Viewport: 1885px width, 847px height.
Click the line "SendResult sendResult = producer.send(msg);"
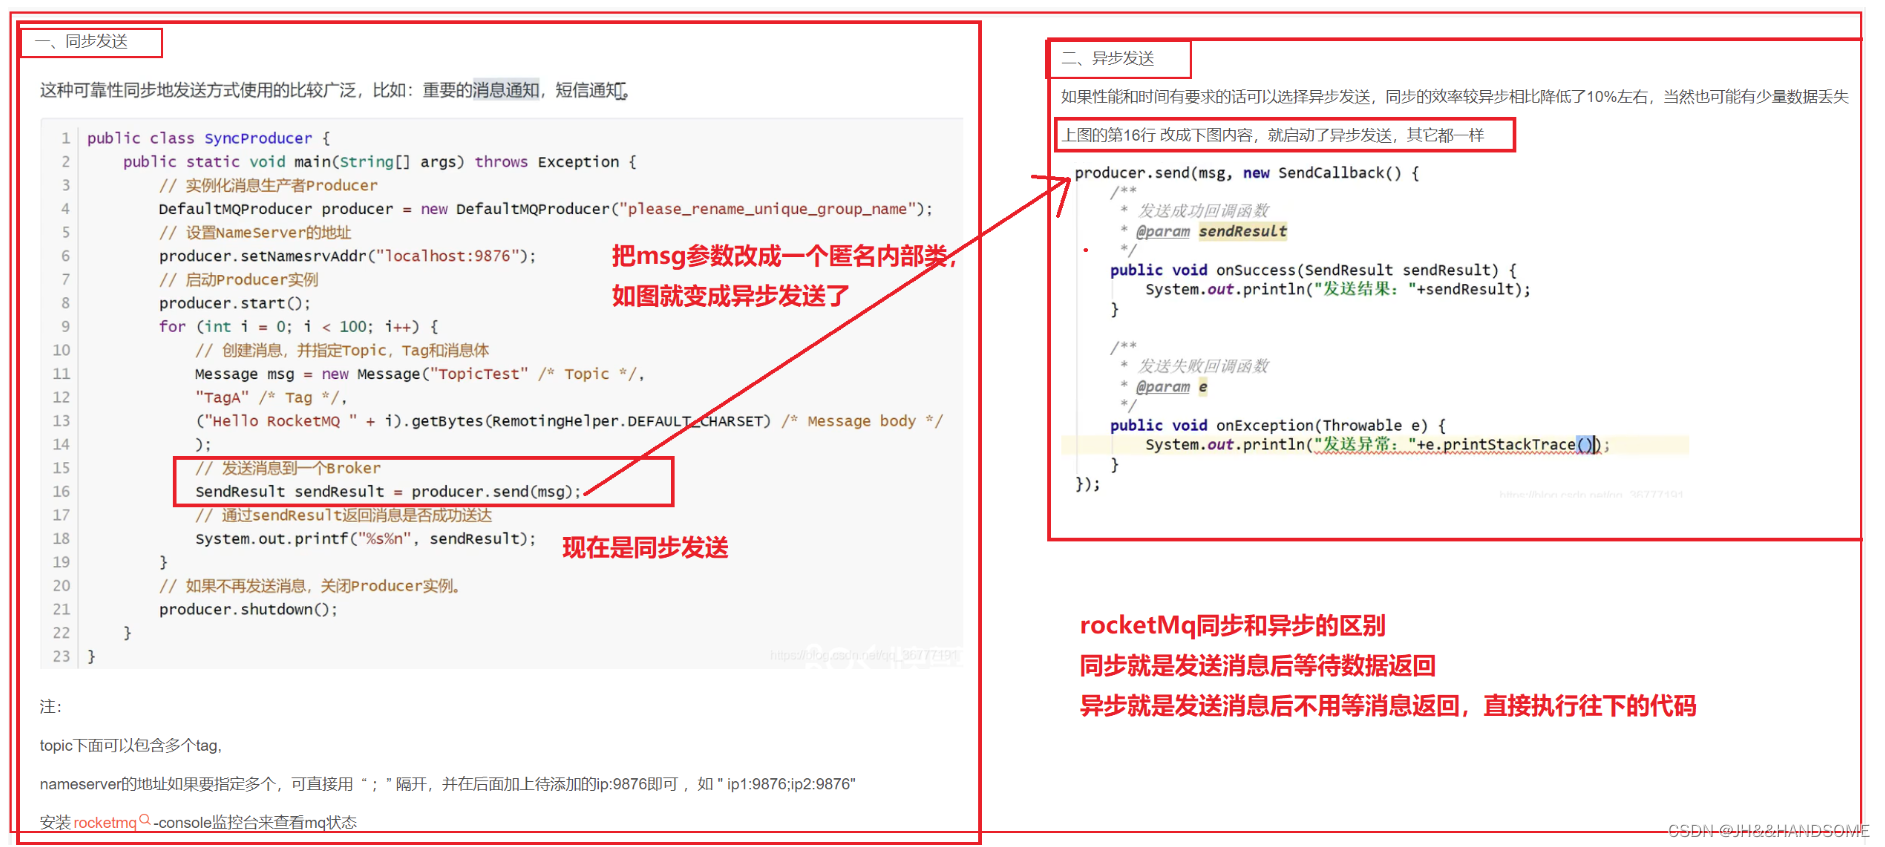point(388,492)
